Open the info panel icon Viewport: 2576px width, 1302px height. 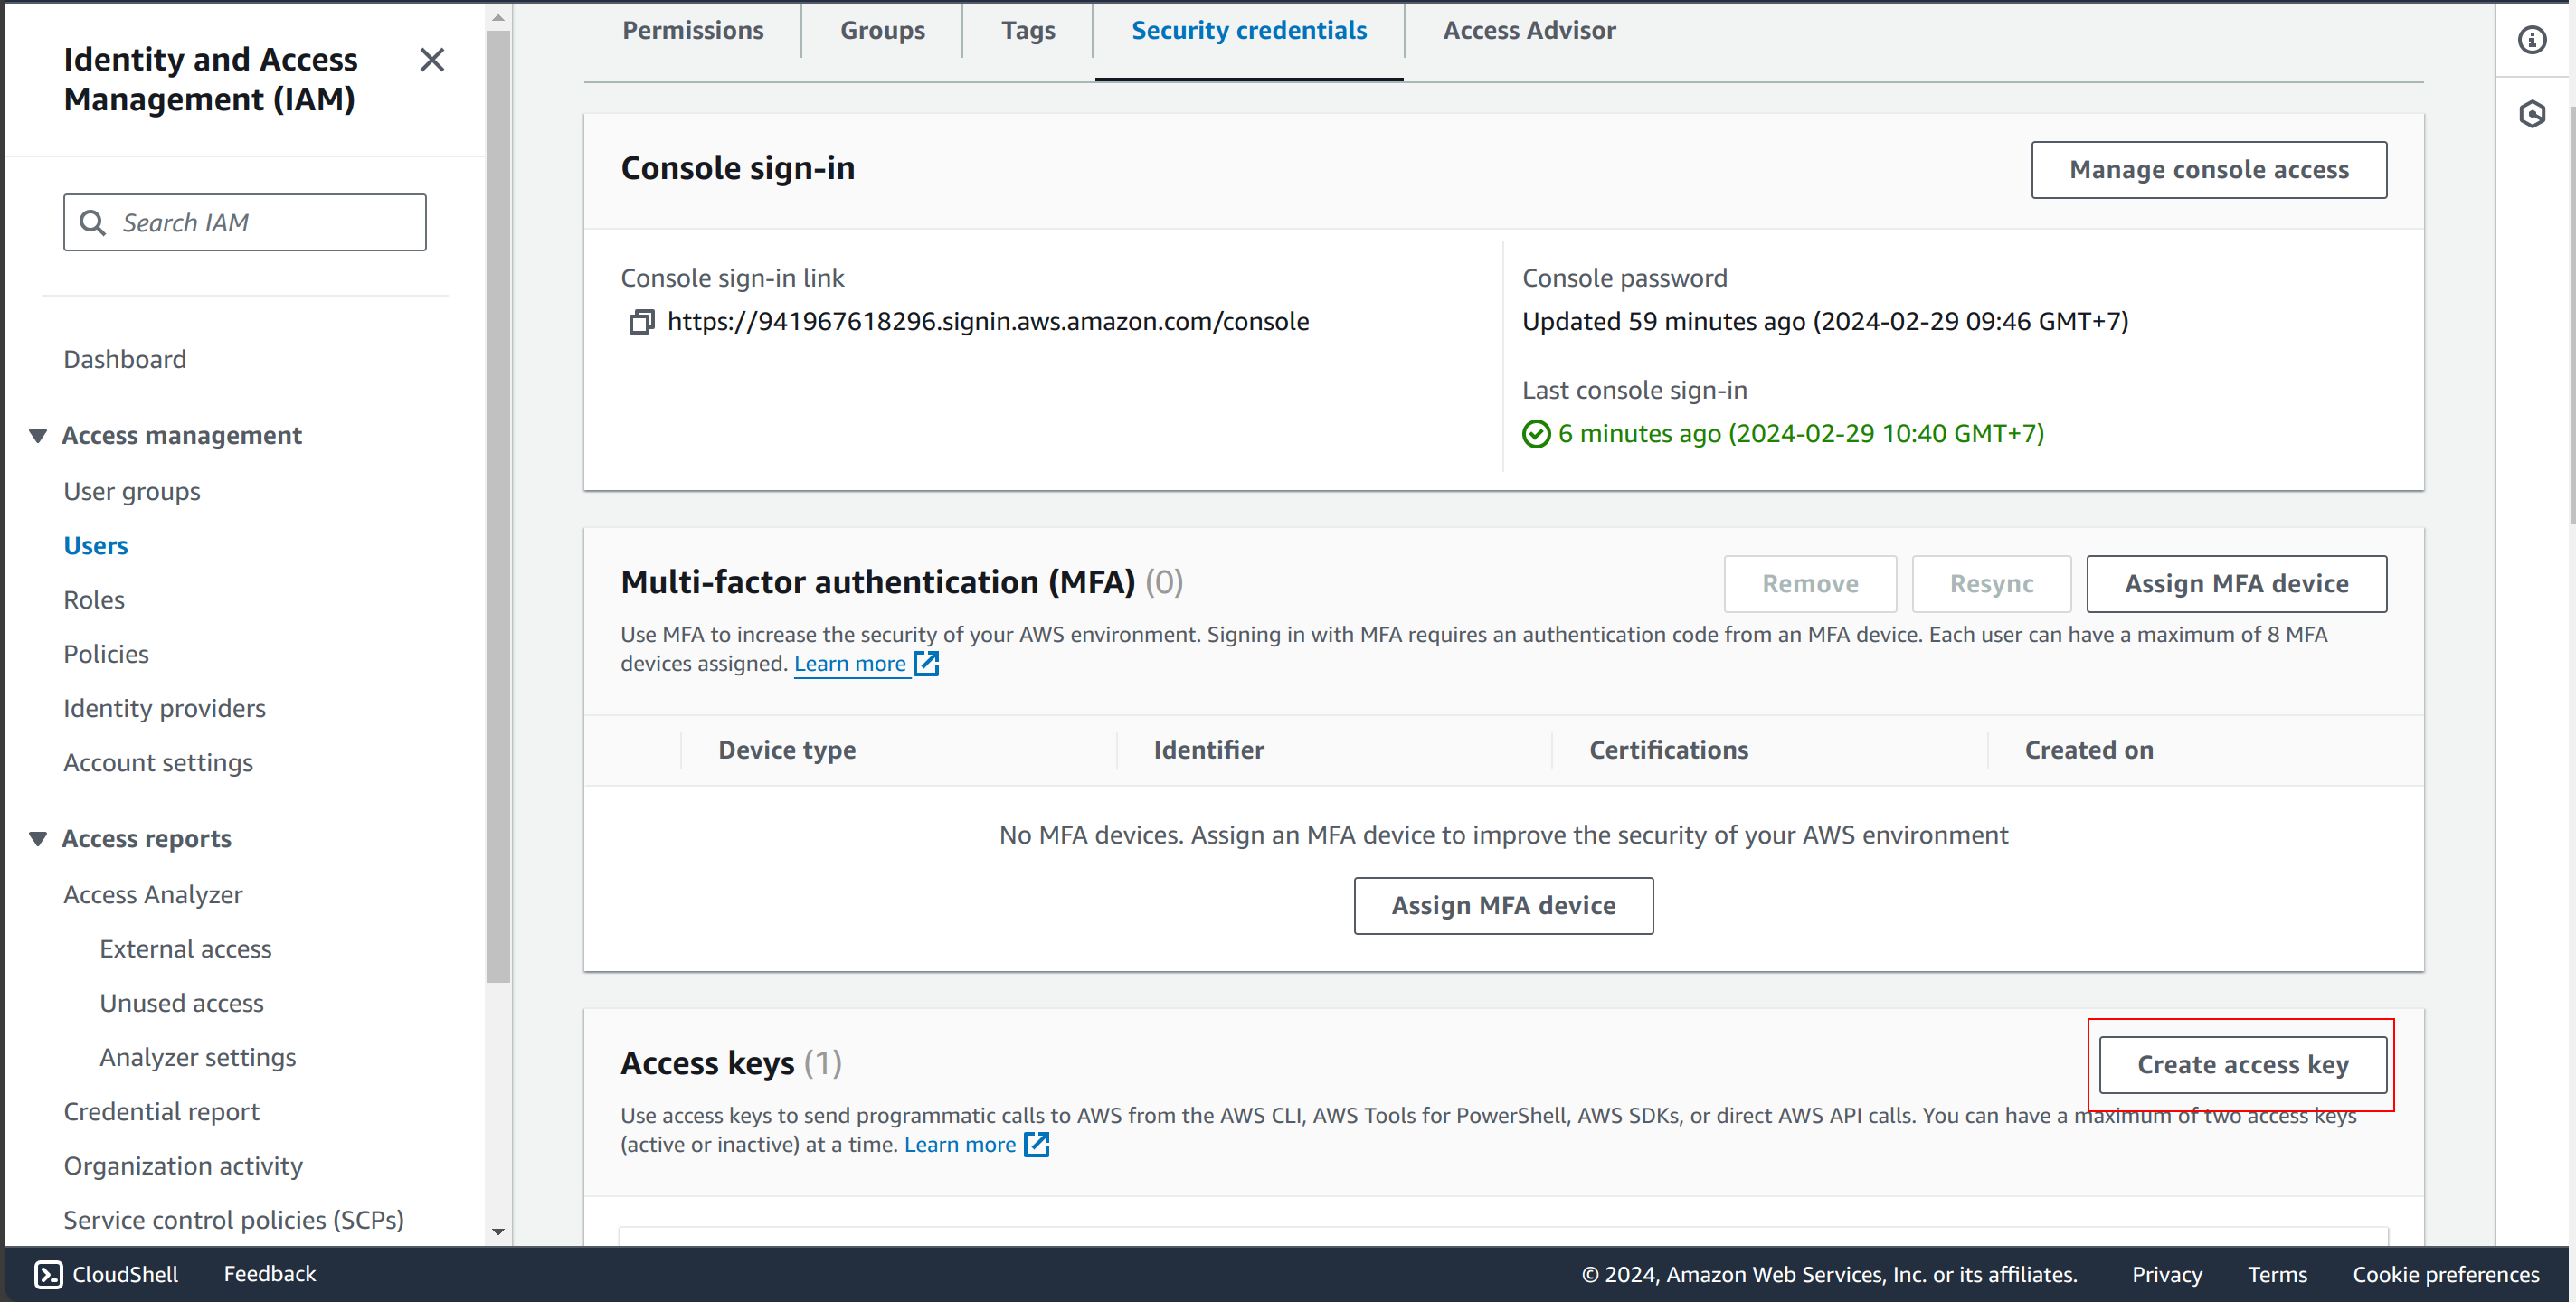[x=2531, y=40]
